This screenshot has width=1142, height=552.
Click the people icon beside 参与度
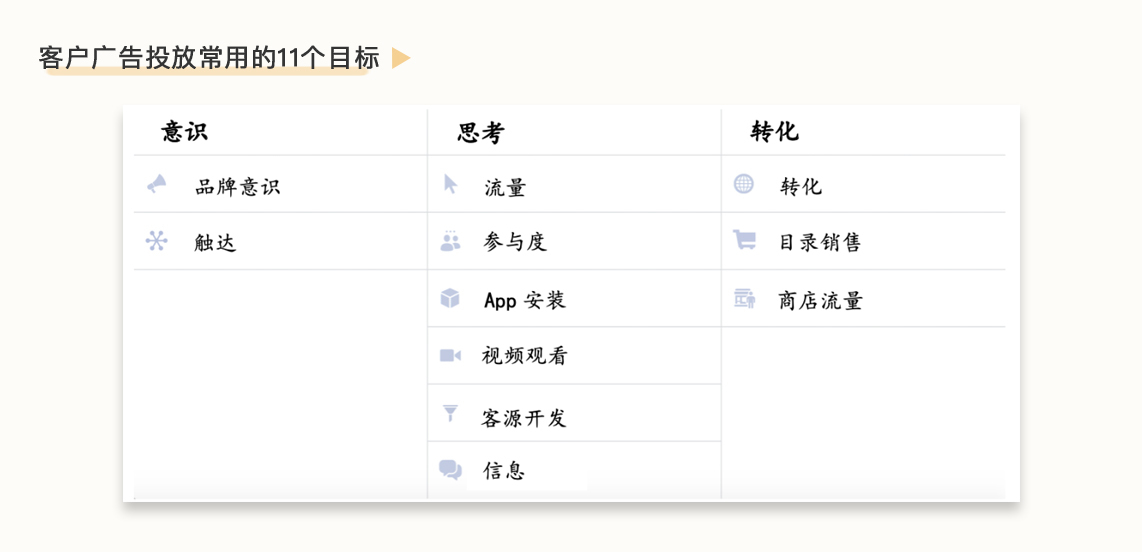coord(450,241)
